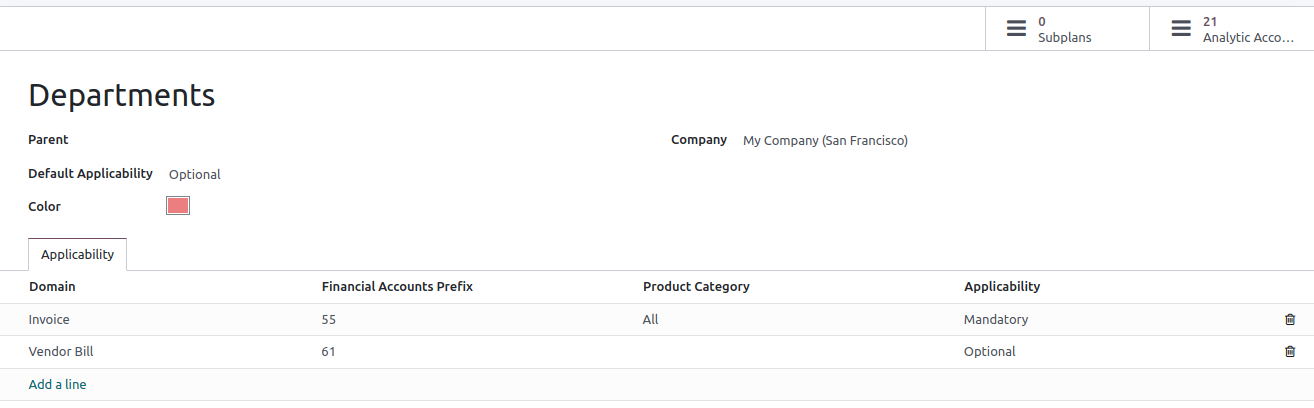This screenshot has height=408, width=1314.
Task: Open the red Color picker swatch
Action: point(178,206)
